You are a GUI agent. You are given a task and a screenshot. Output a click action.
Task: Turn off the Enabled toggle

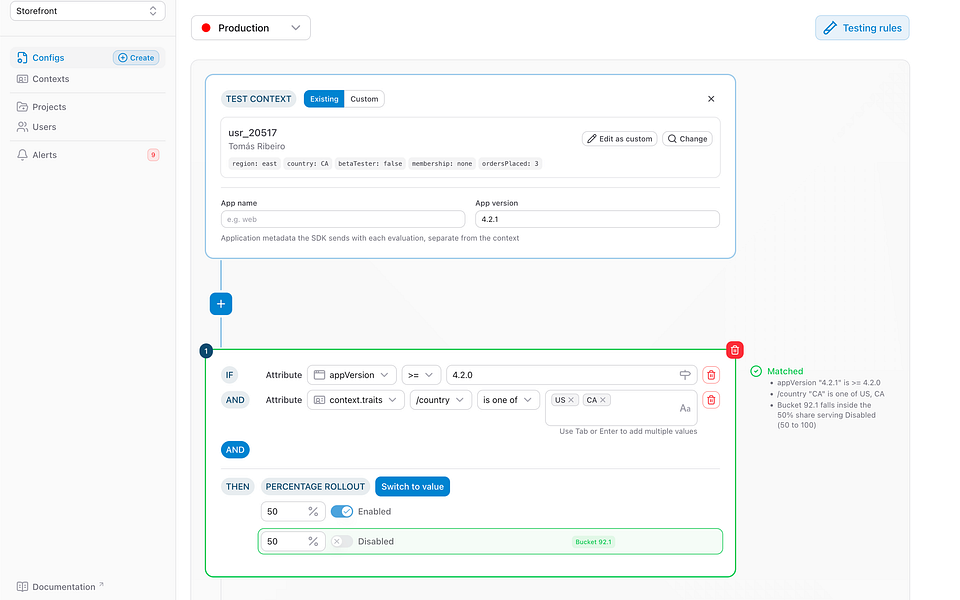[342, 511]
